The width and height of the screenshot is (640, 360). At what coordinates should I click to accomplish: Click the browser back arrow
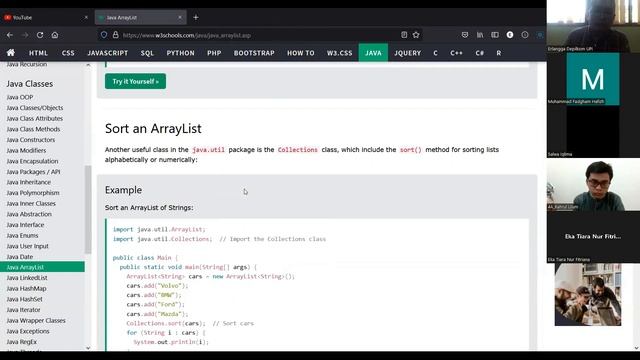click(10, 35)
